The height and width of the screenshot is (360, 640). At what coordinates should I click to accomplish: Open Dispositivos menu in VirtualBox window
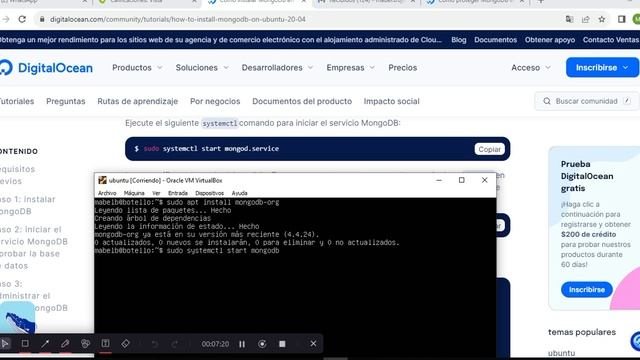tap(209, 193)
